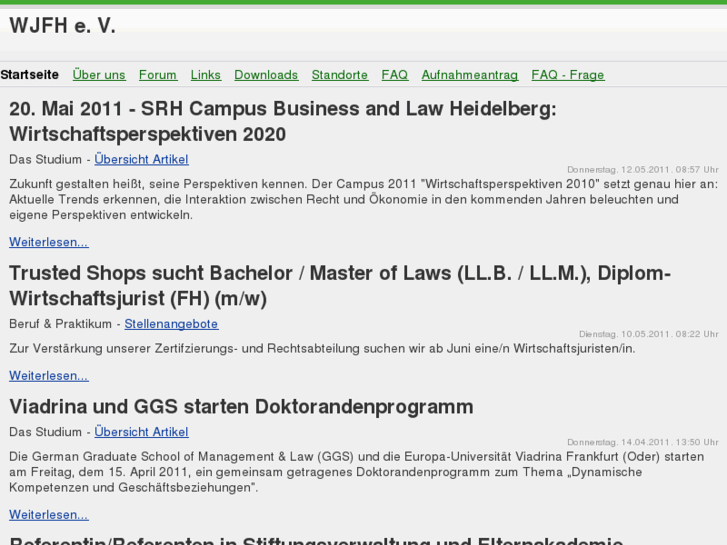Click Weiterlesen under SRH Campus article
This screenshot has height=545, width=727.
pos(49,242)
